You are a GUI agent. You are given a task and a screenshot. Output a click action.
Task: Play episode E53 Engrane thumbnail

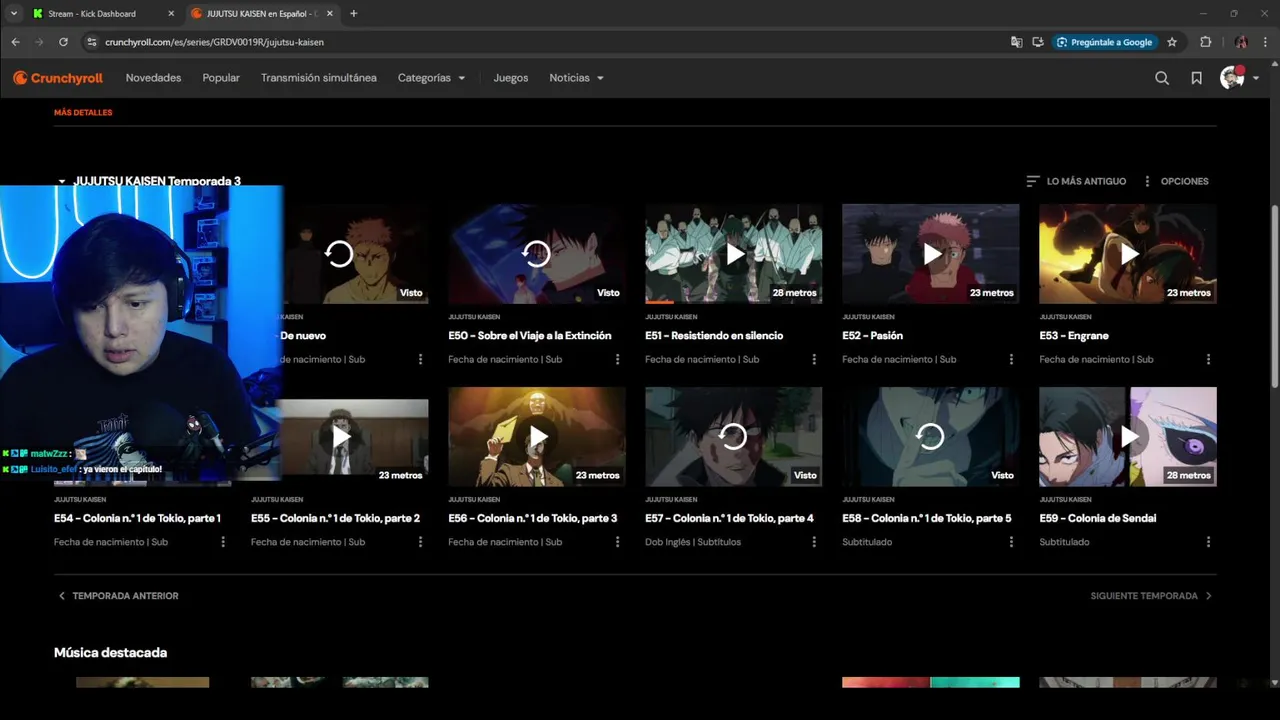1128,254
